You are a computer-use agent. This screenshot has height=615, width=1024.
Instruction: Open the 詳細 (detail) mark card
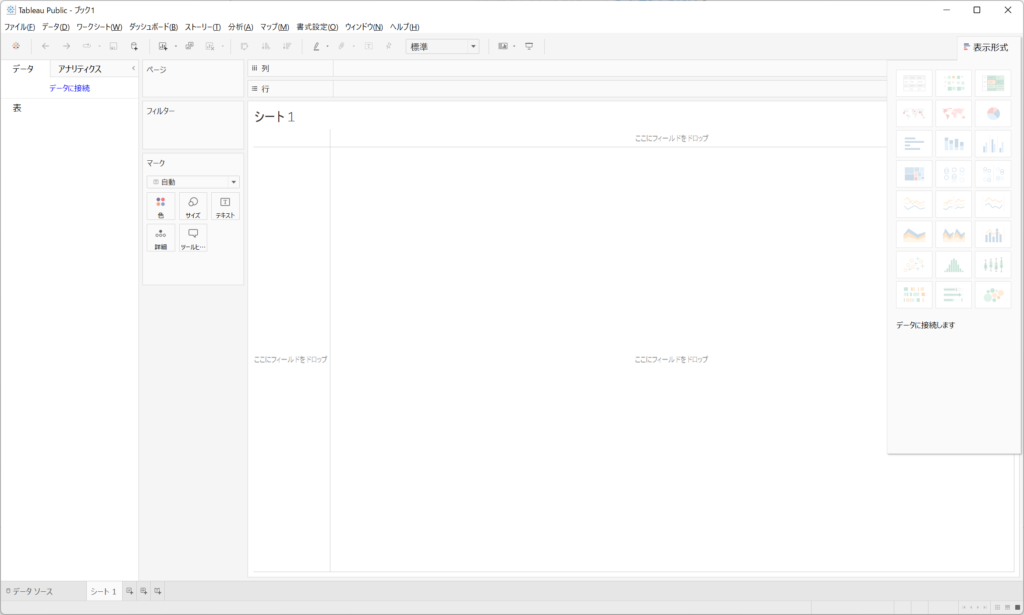pyautogui.click(x=161, y=238)
